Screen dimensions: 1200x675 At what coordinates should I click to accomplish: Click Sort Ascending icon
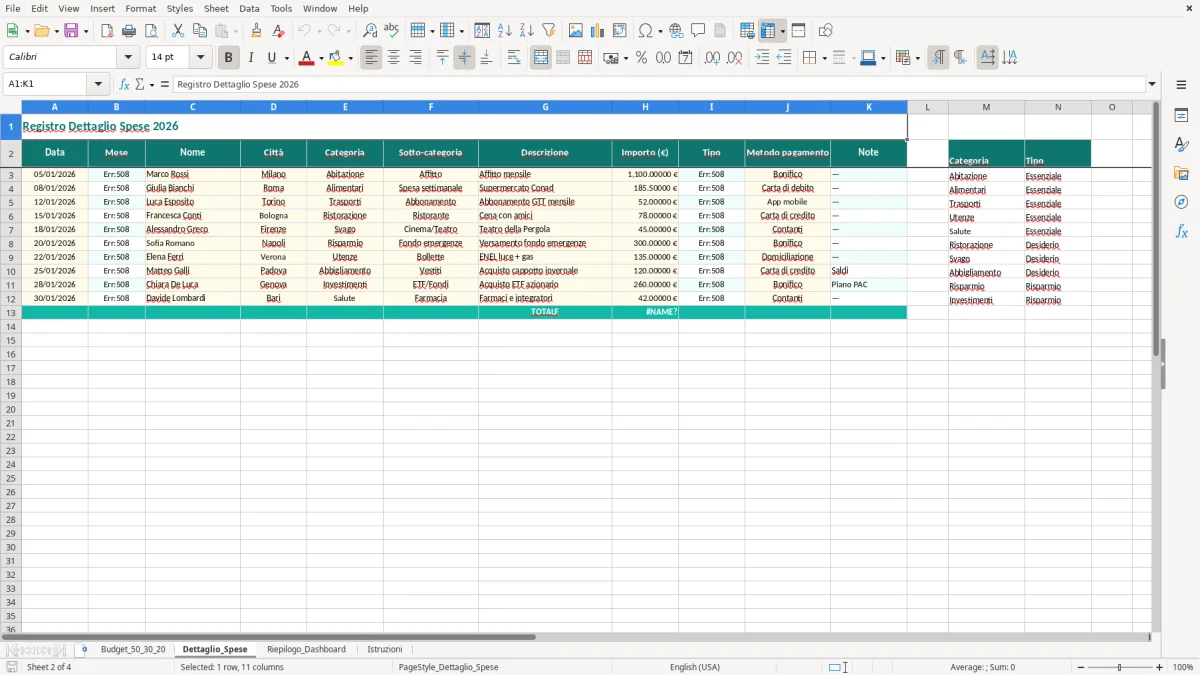(505, 31)
